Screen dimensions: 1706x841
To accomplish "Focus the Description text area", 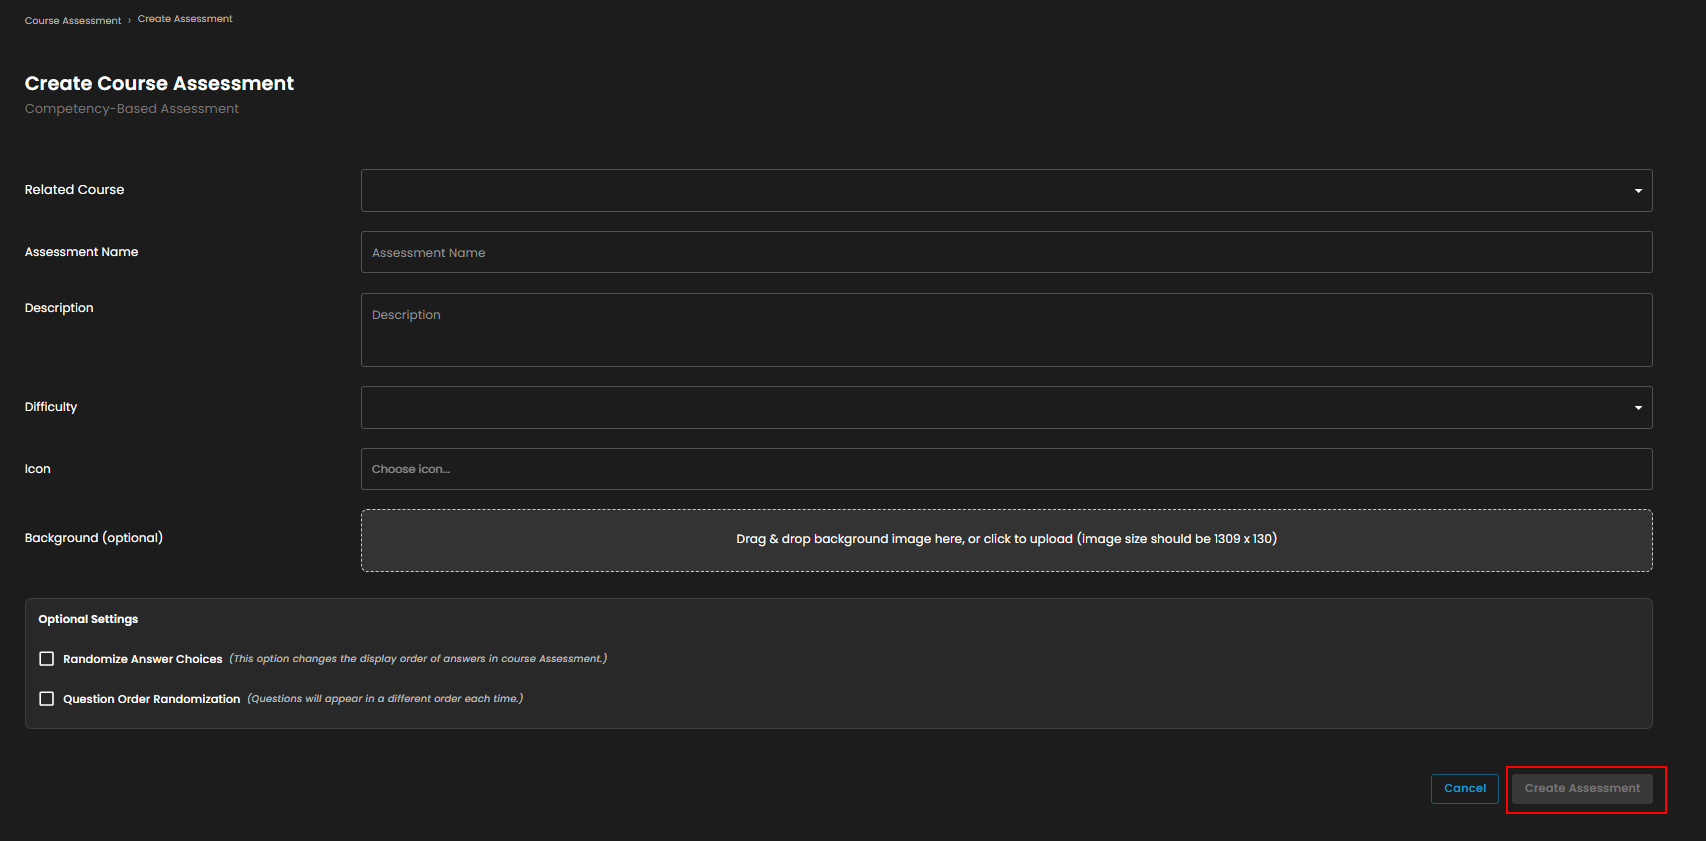I will point(1005,329).
